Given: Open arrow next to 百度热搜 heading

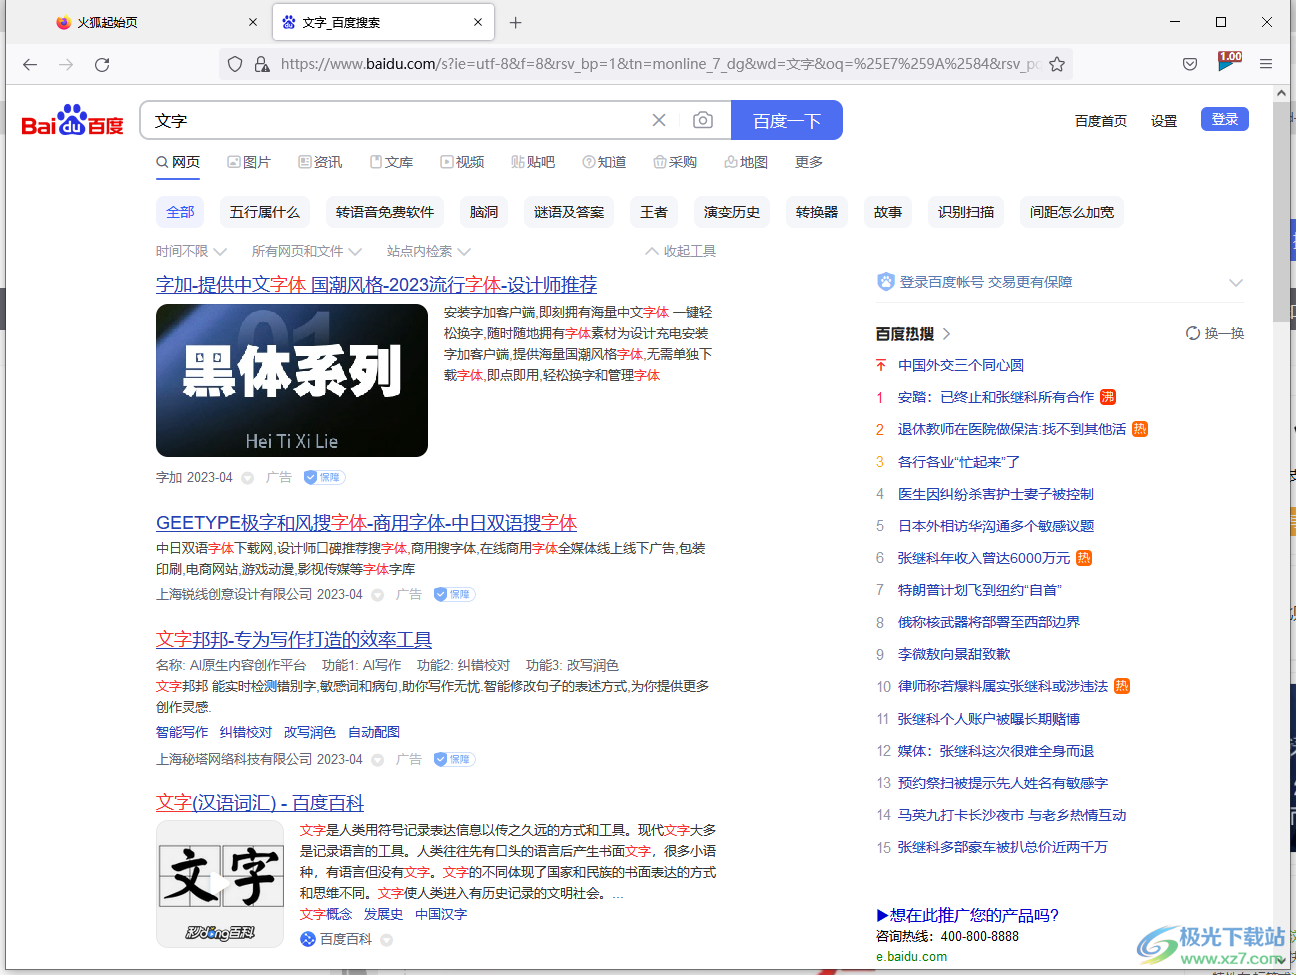Looking at the screenshot, I should click(947, 334).
